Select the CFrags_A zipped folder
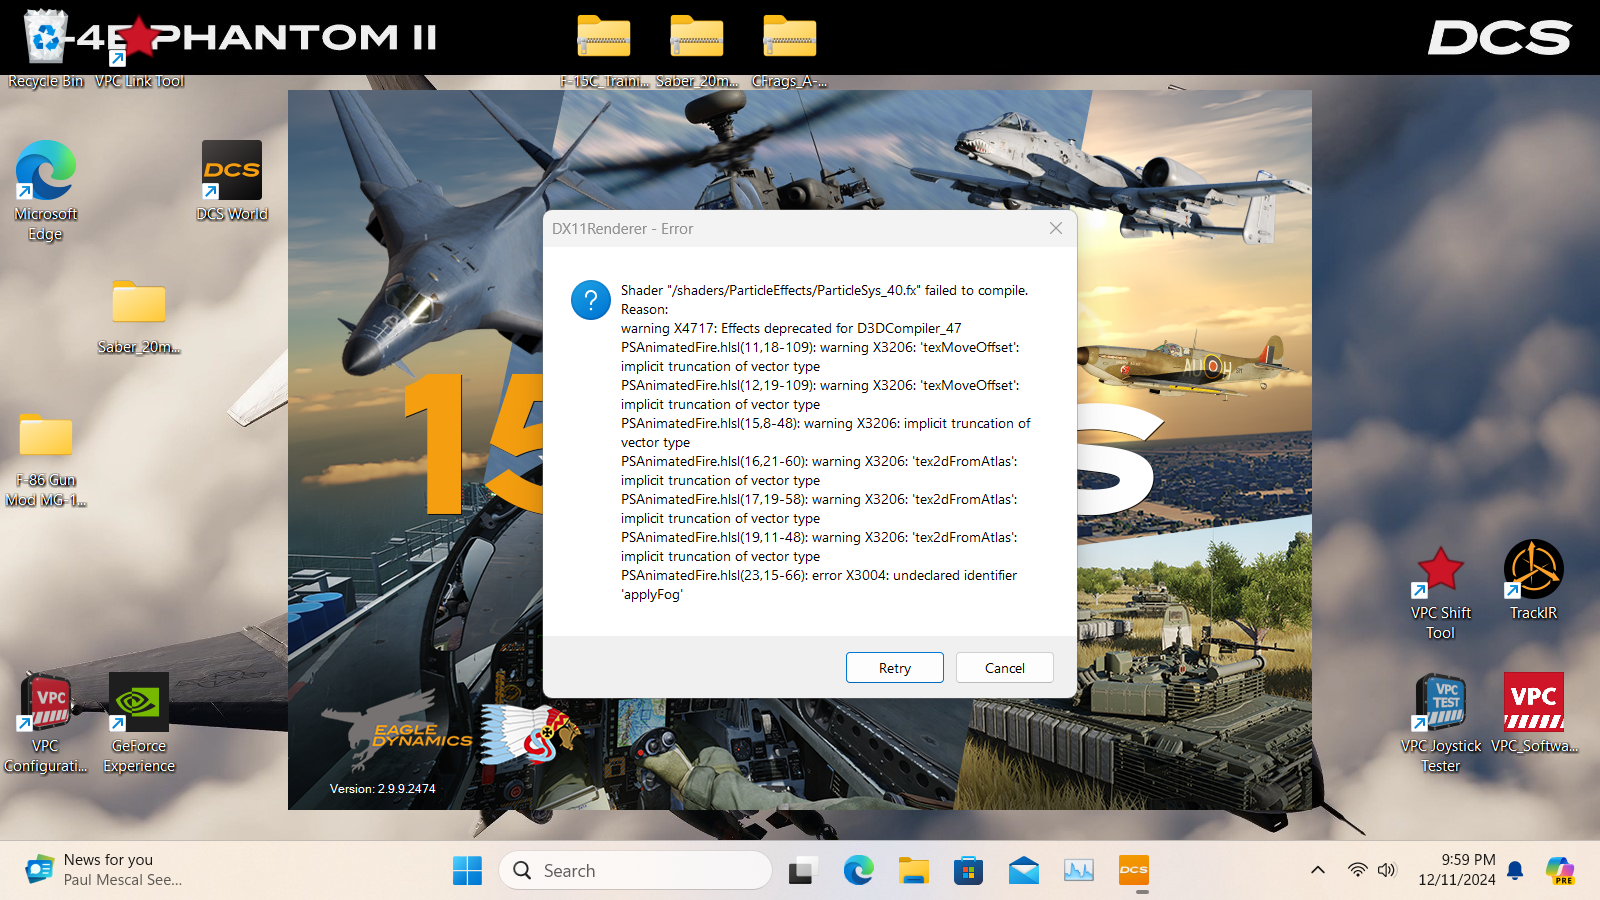1600x900 pixels. pyautogui.click(x=789, y=50)
